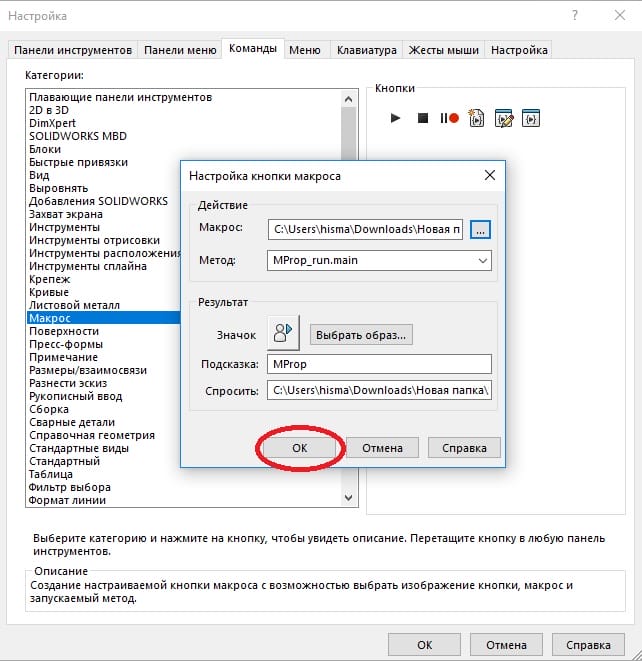Select Плавающие панели инструментов category

click(121, 97)
